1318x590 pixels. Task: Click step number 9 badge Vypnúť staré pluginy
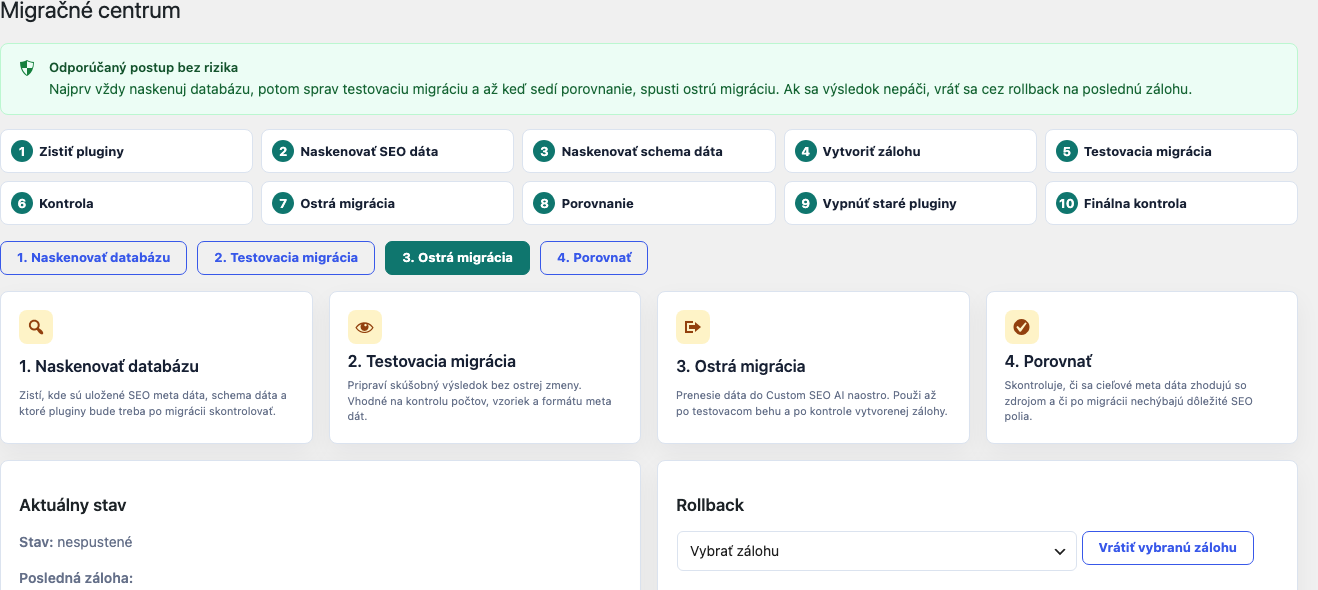tap(805, 203)
